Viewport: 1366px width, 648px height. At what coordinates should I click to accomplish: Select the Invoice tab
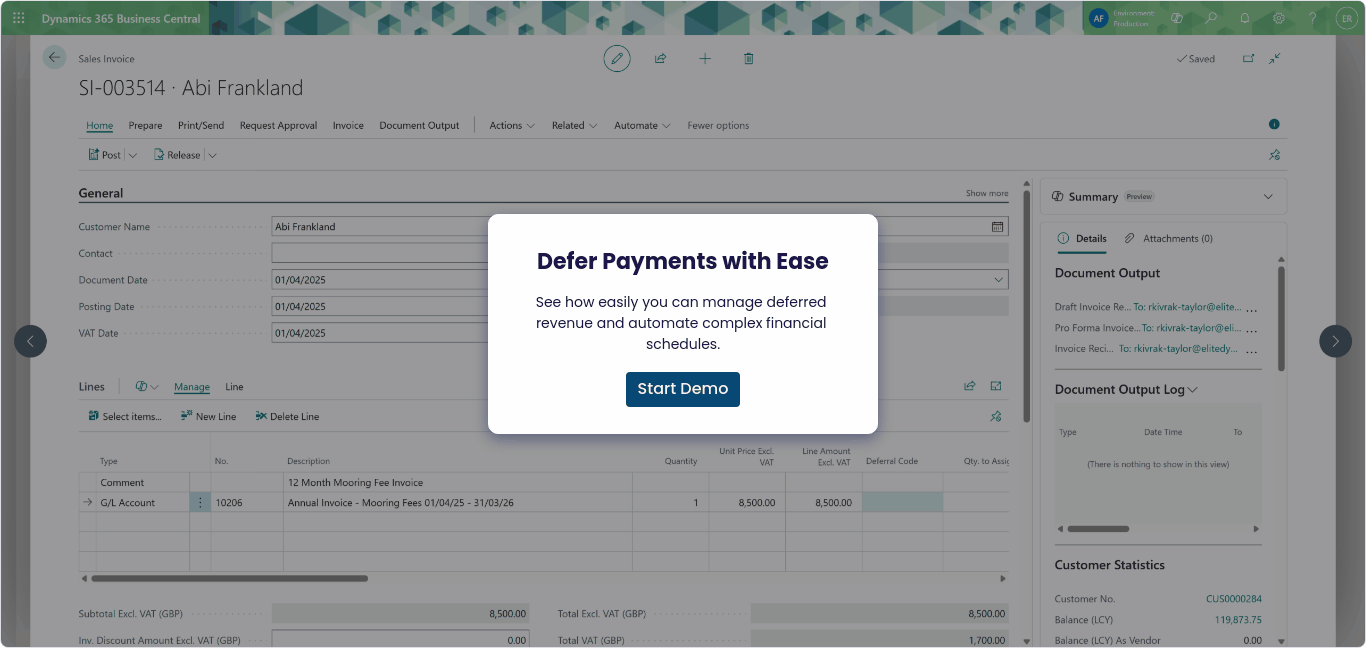[x=348, y=126]
